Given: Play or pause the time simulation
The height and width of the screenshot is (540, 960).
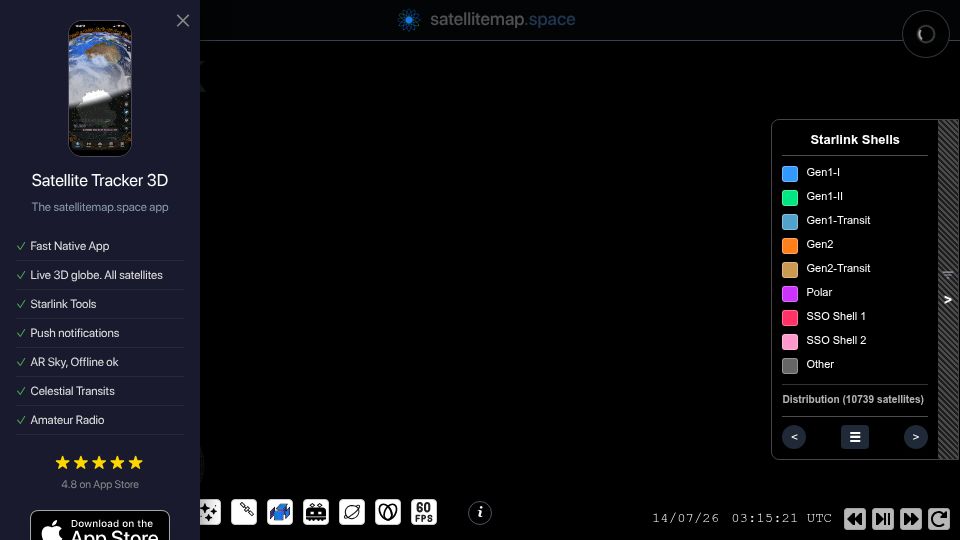Looking at the screenshot, I should pyautogui.click(x=883, y=519).
